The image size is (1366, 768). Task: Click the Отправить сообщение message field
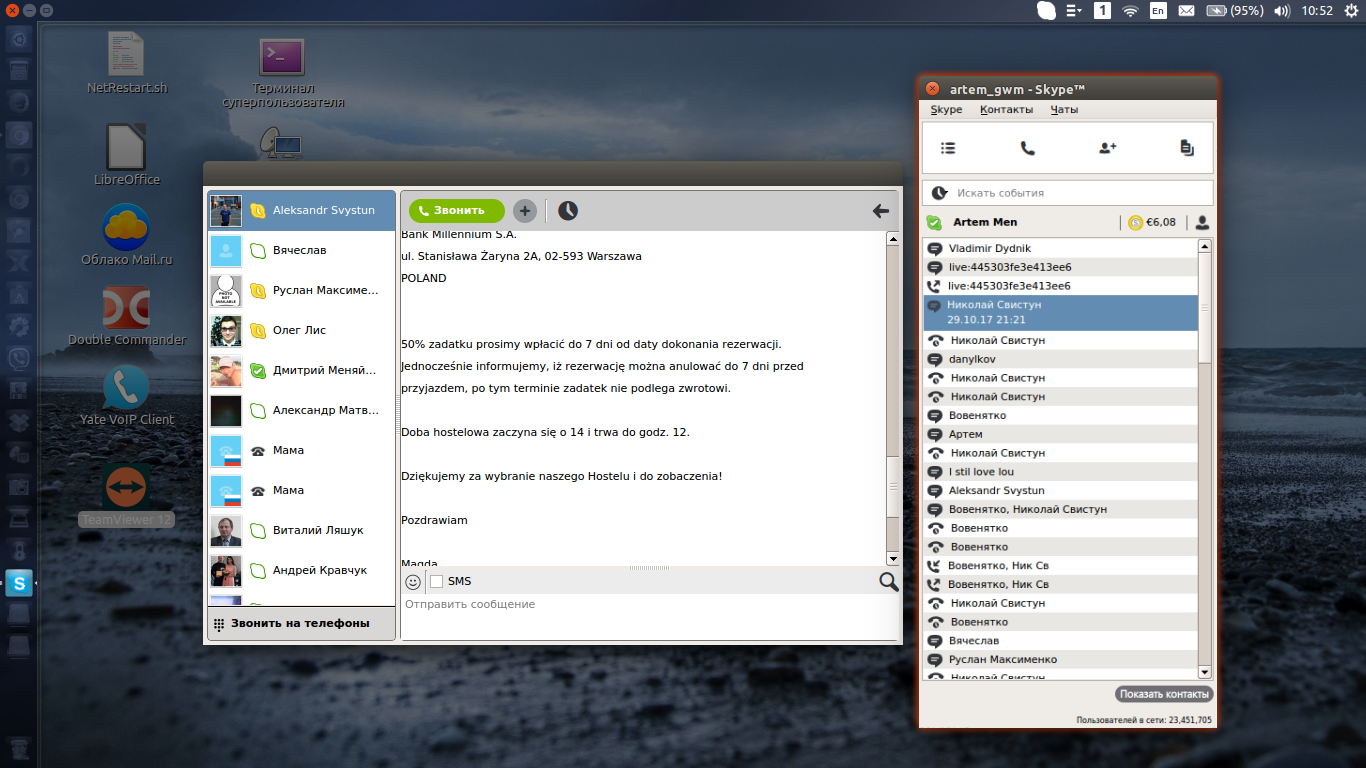click(649, 616)
